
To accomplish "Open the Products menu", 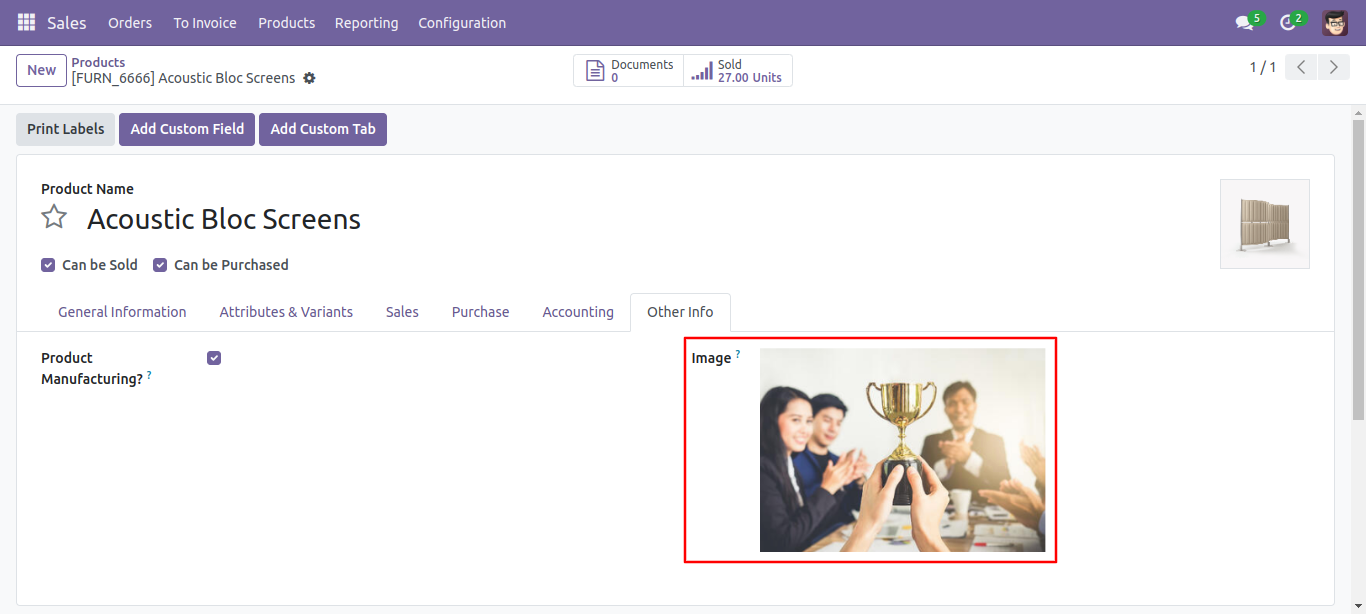I will coord(286,22).
